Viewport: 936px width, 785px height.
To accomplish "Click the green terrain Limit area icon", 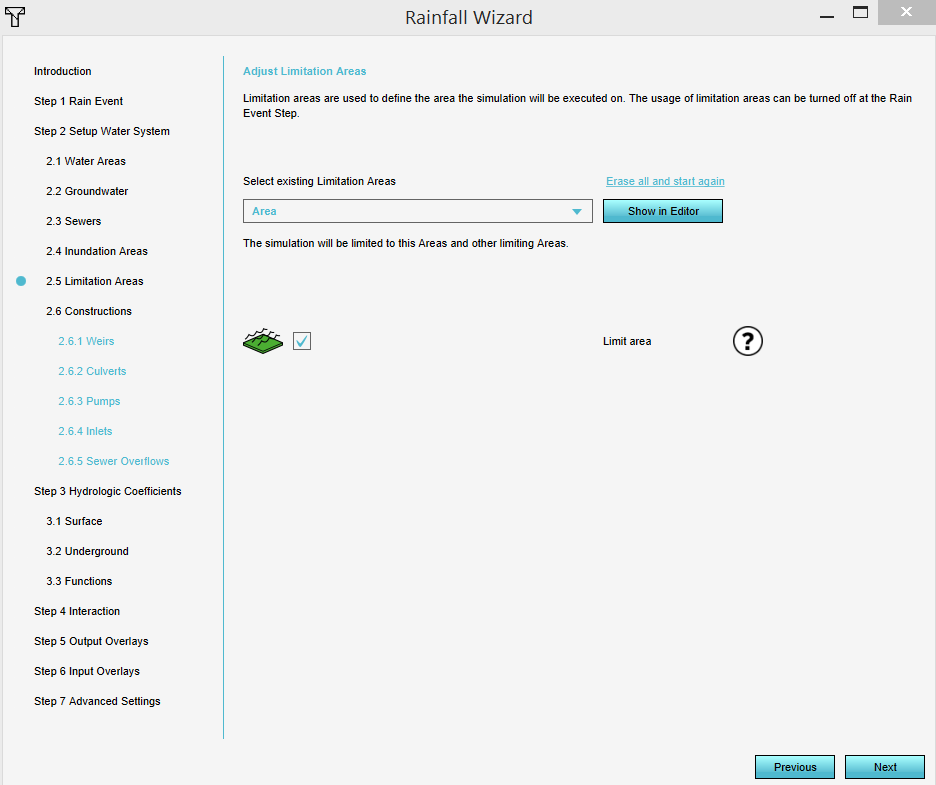I will point(263,341).
